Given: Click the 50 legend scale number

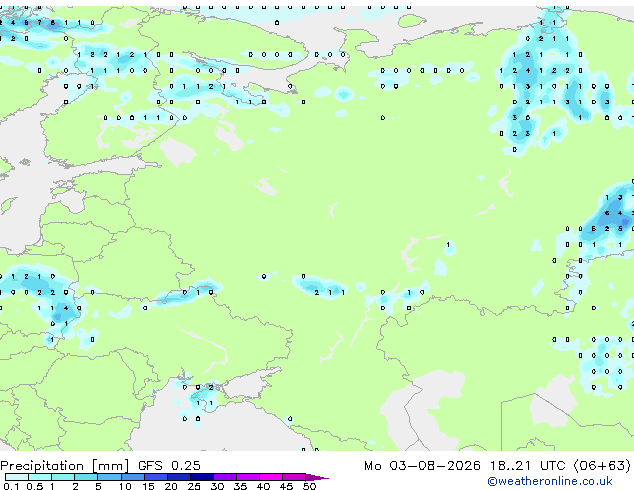Looking at the screenshot, I should (x=309, y=486).
